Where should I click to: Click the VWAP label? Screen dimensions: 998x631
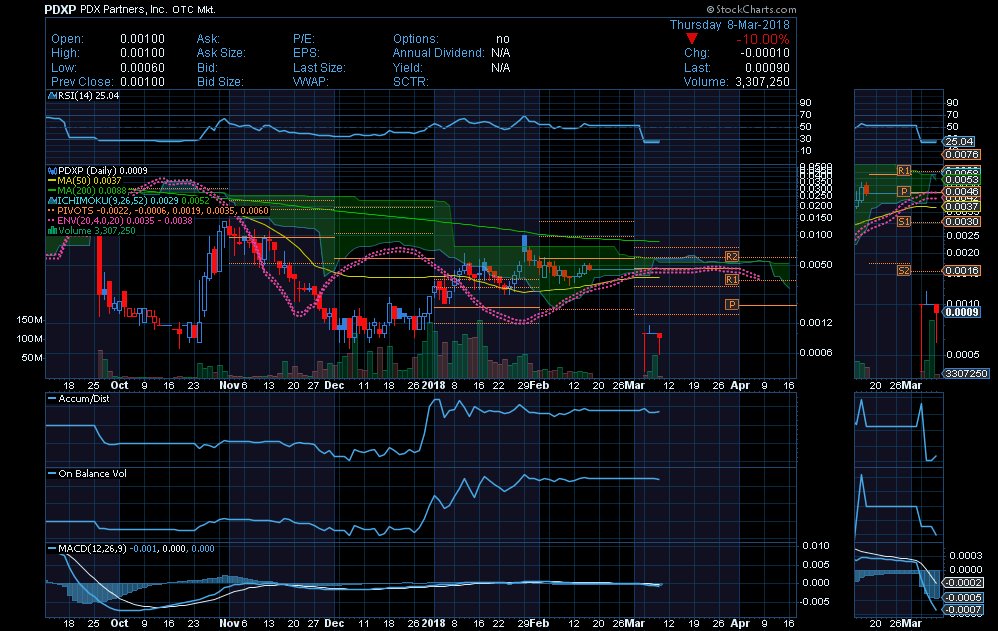click(310, 82)
